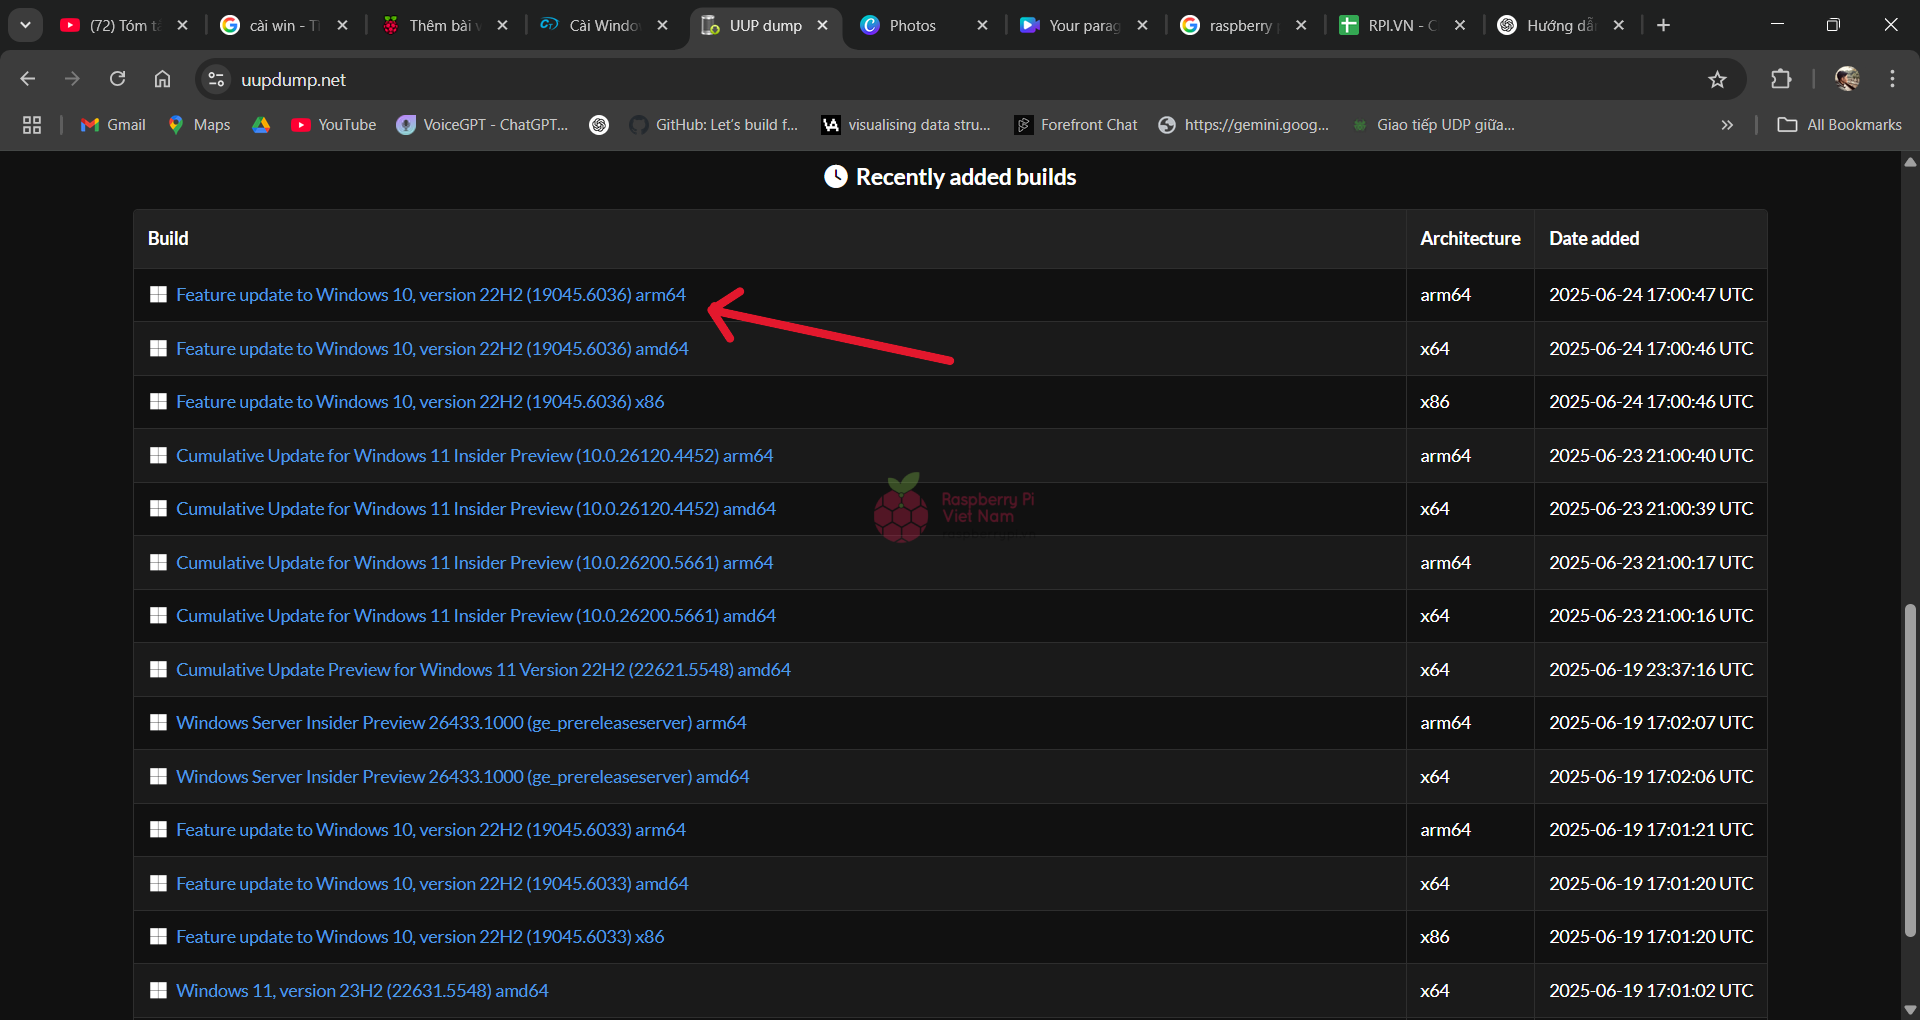Open the All Bookmarks folder
This screenshot has height=1020, width=1920.
coord(1840,125)
